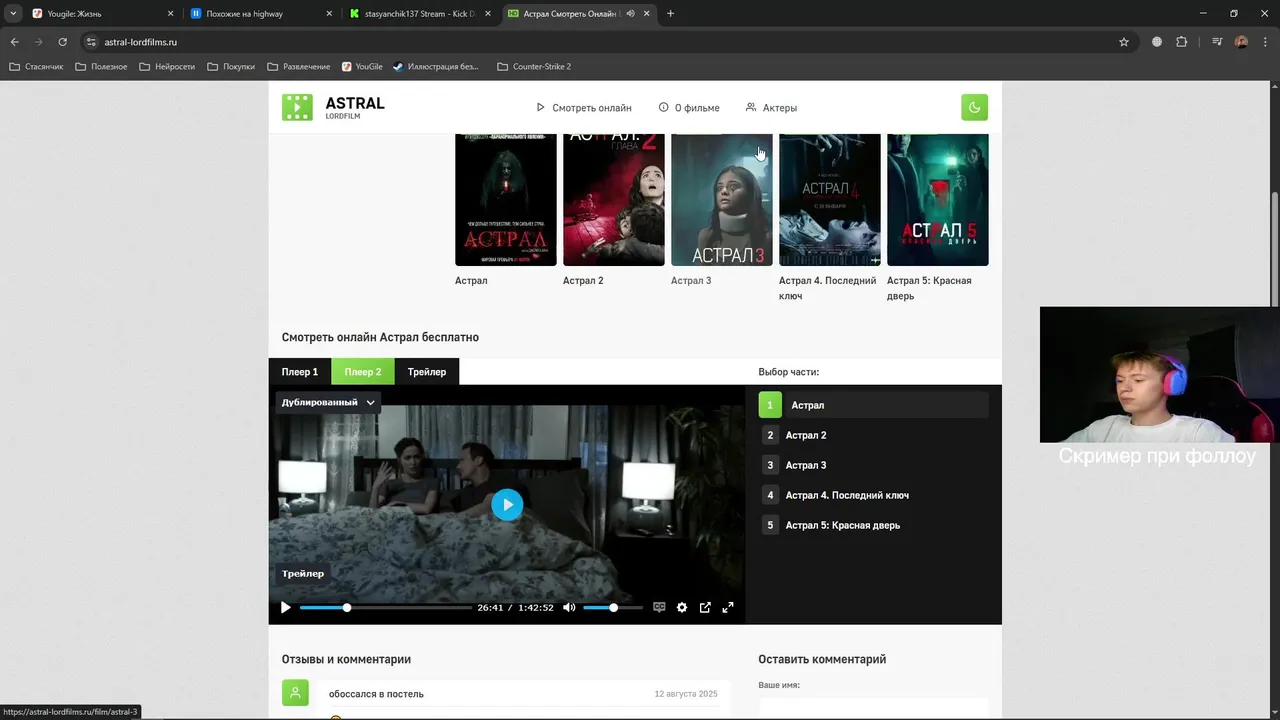Reload the page with the refresh icon
This screenshot has width=1280, height=720.
click(x=62, y=42)
